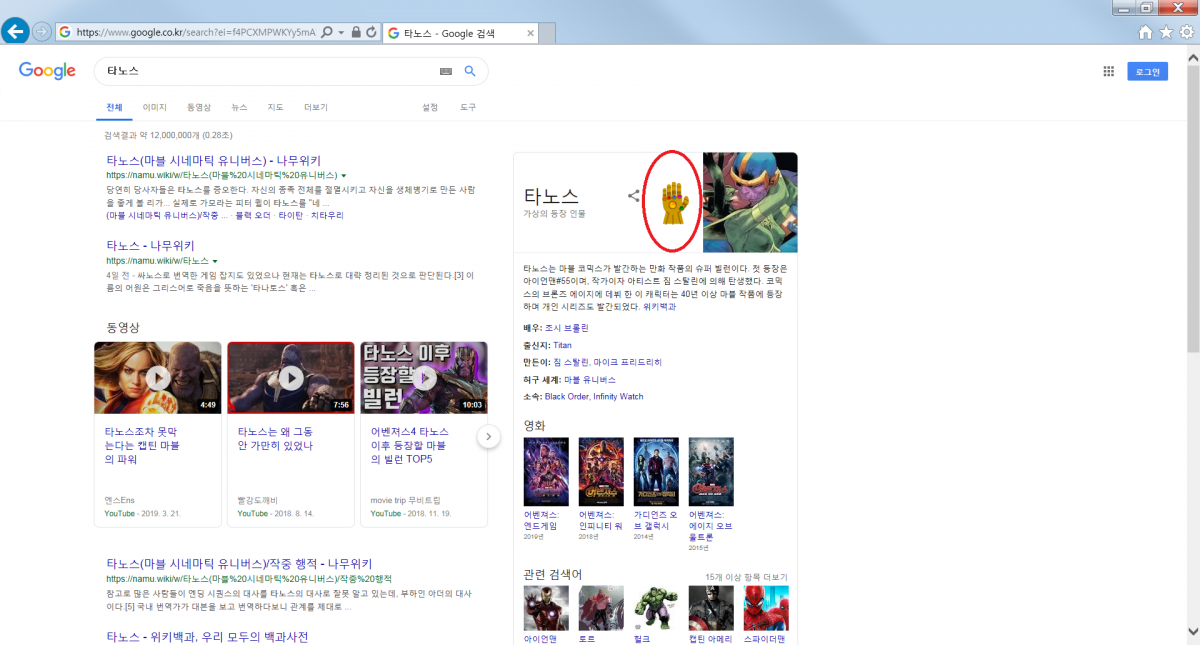Screen dimensions: 1200x645
Task: Open the 어벤져스: 엔드게임 movie poster
Action: click(x=546, y=471)
